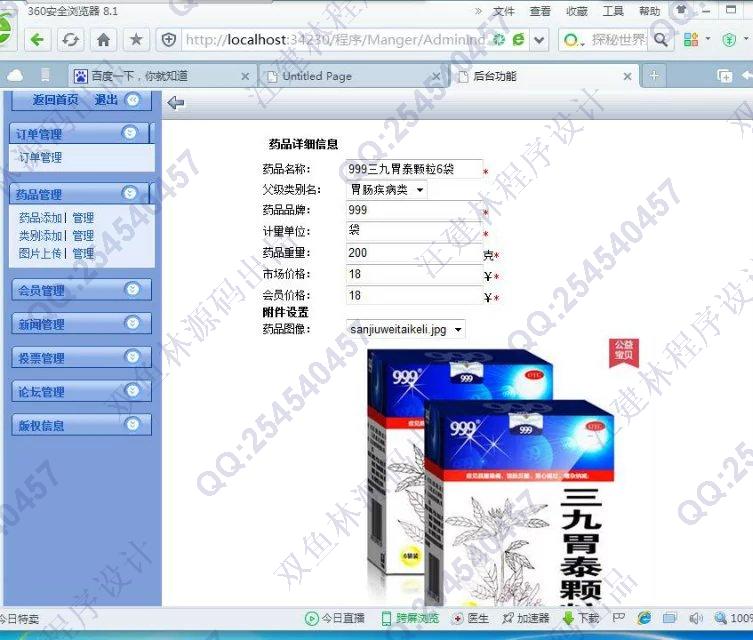
Task: Click the back arrow in admin content header
Action: (176, 102)
